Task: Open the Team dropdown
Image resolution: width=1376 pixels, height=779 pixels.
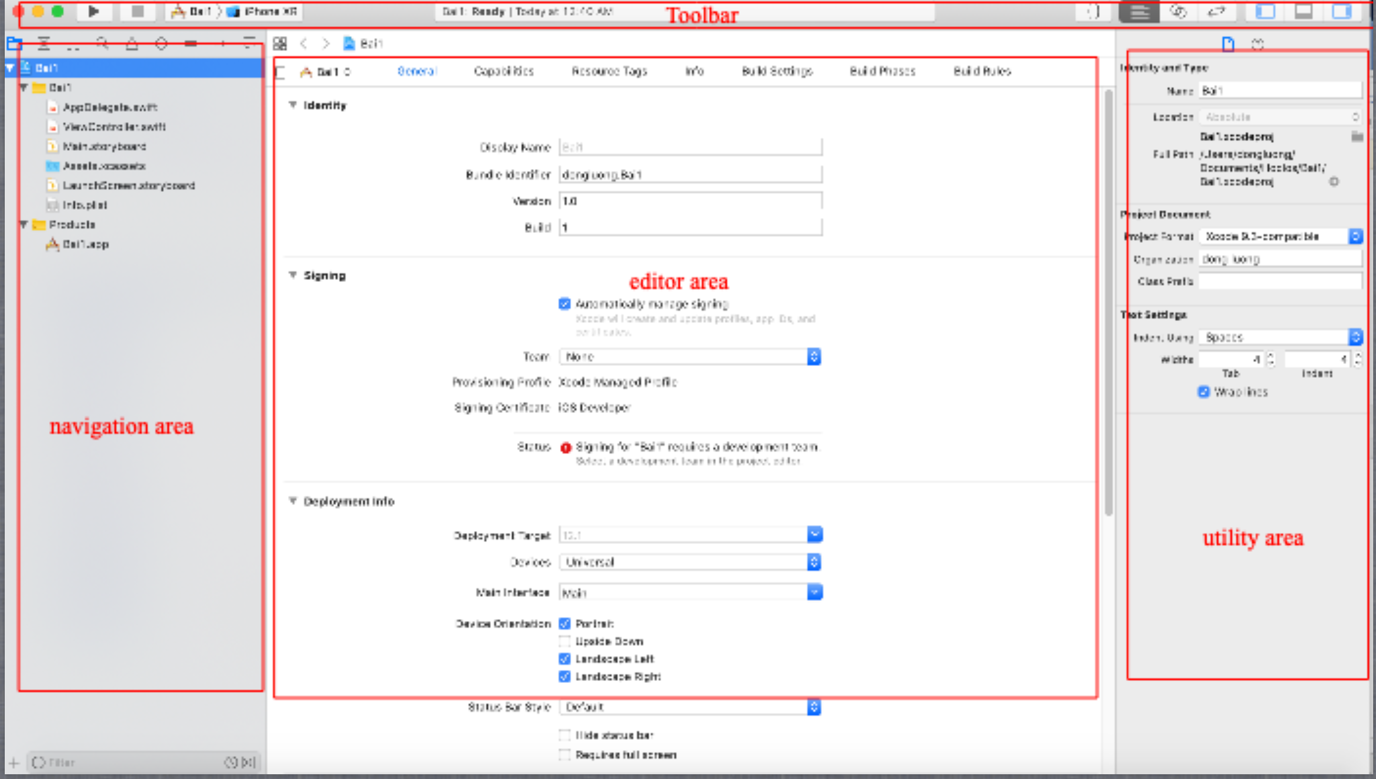Action: tap(814, 356)
